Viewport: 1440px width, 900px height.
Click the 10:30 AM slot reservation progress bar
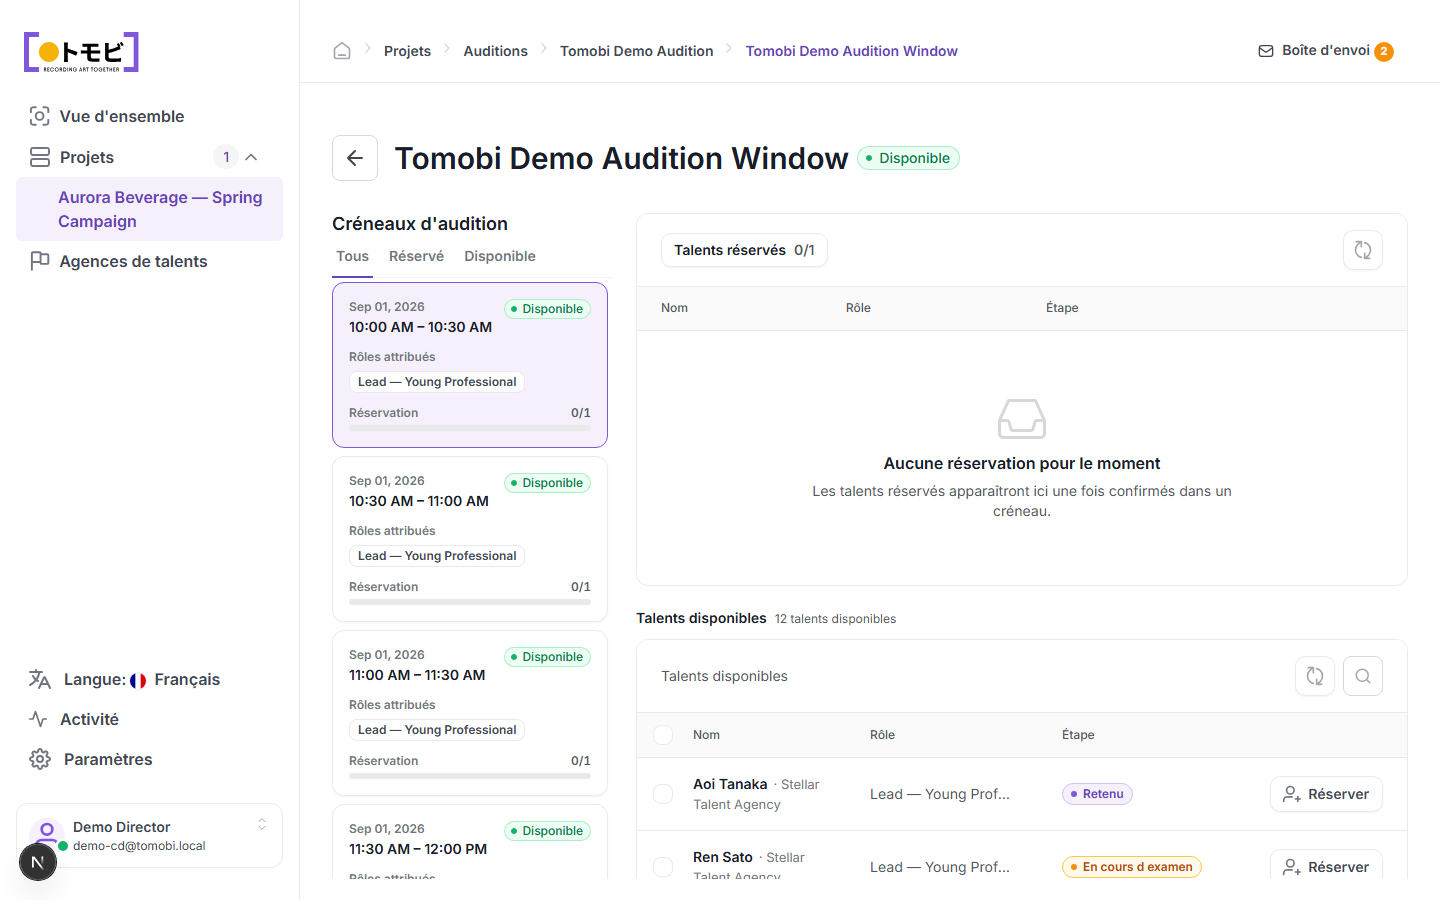pyautogui.click(x=470, y=602)
